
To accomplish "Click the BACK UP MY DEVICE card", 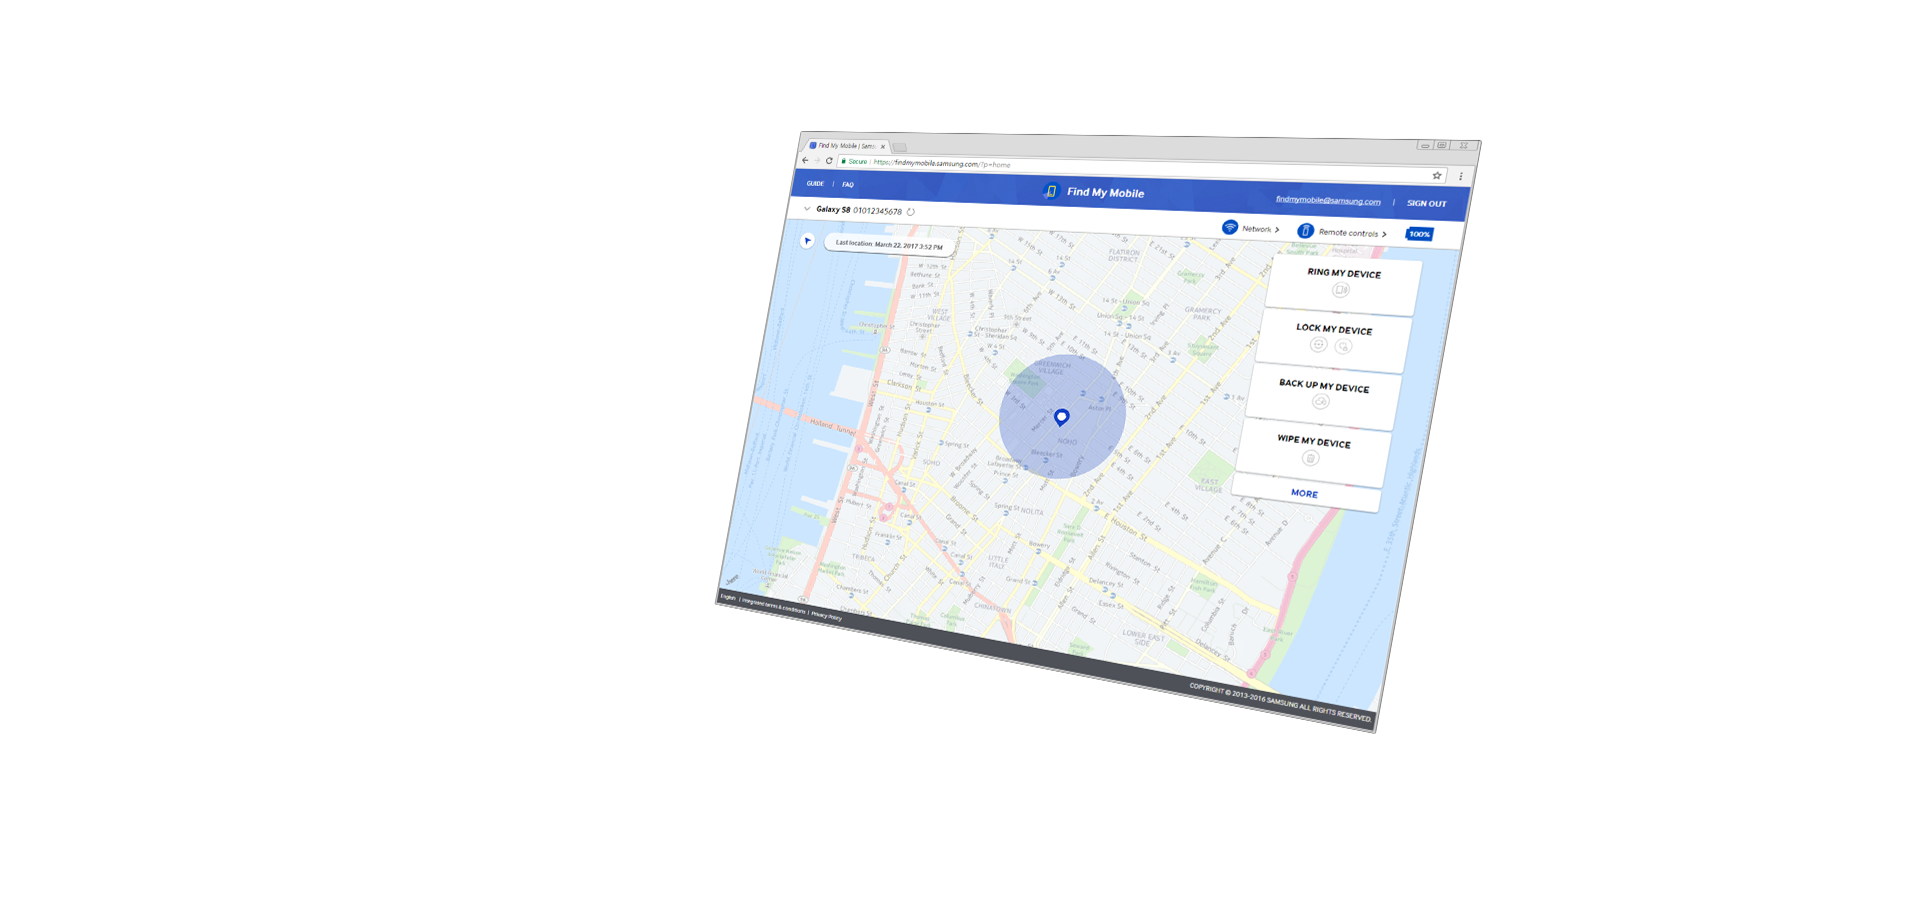I will 1324,395.
